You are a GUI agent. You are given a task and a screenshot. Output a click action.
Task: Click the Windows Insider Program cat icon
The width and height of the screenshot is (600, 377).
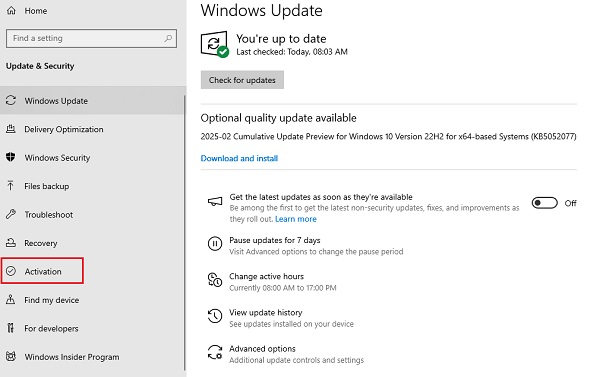11,356
